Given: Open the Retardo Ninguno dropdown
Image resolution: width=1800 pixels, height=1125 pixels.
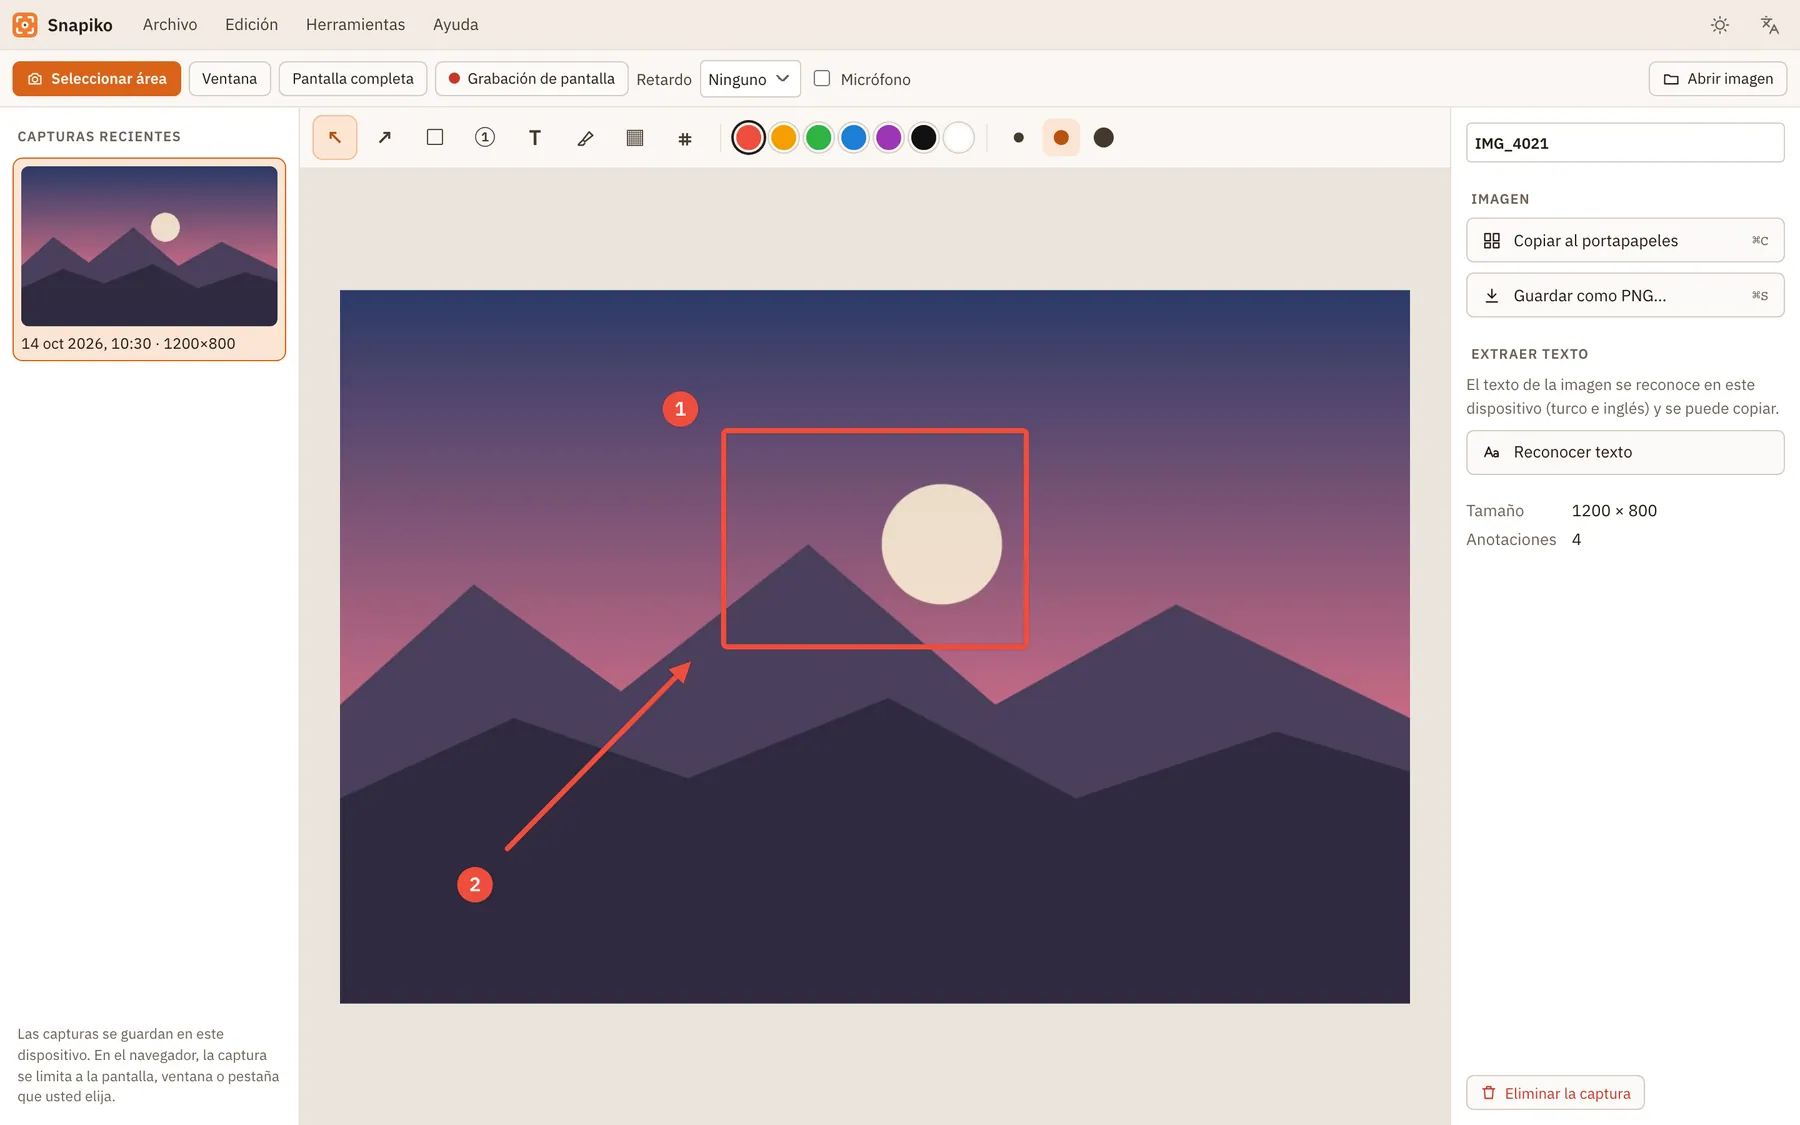Looking at the screenshot, I should (750, 79).
